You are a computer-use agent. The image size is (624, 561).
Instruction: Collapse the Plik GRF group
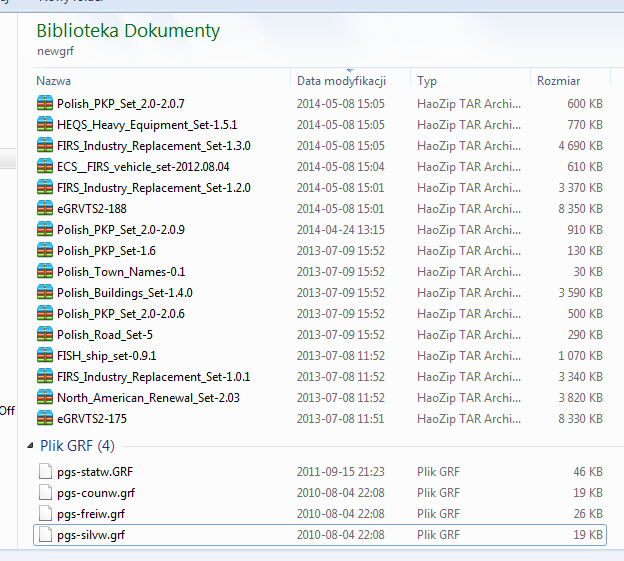pyautogui.click(x=29, y=445)
